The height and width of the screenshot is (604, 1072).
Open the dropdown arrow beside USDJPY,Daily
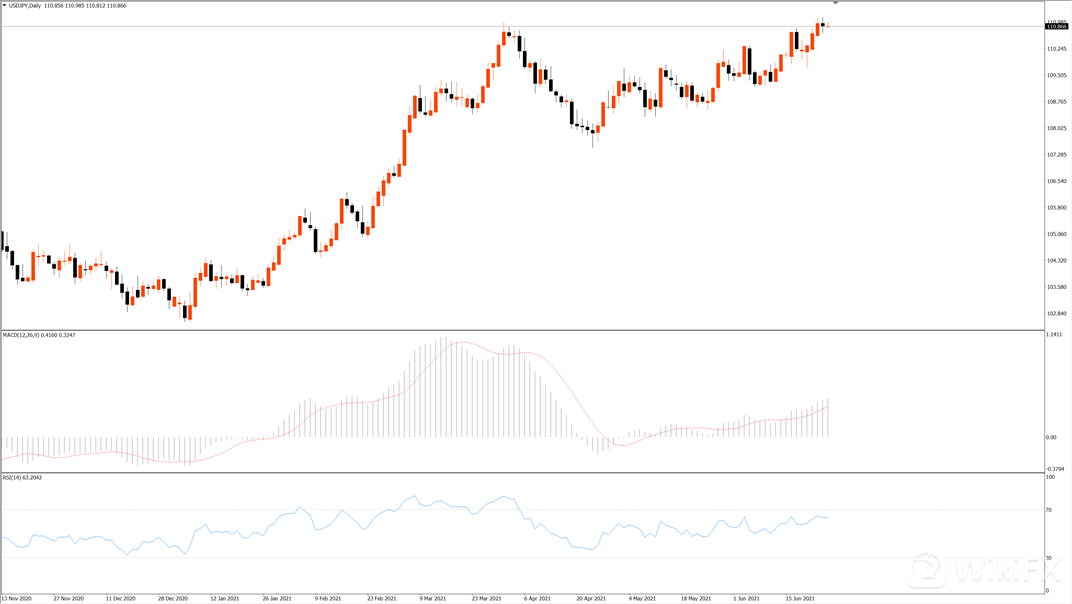(x=5, y=6)
